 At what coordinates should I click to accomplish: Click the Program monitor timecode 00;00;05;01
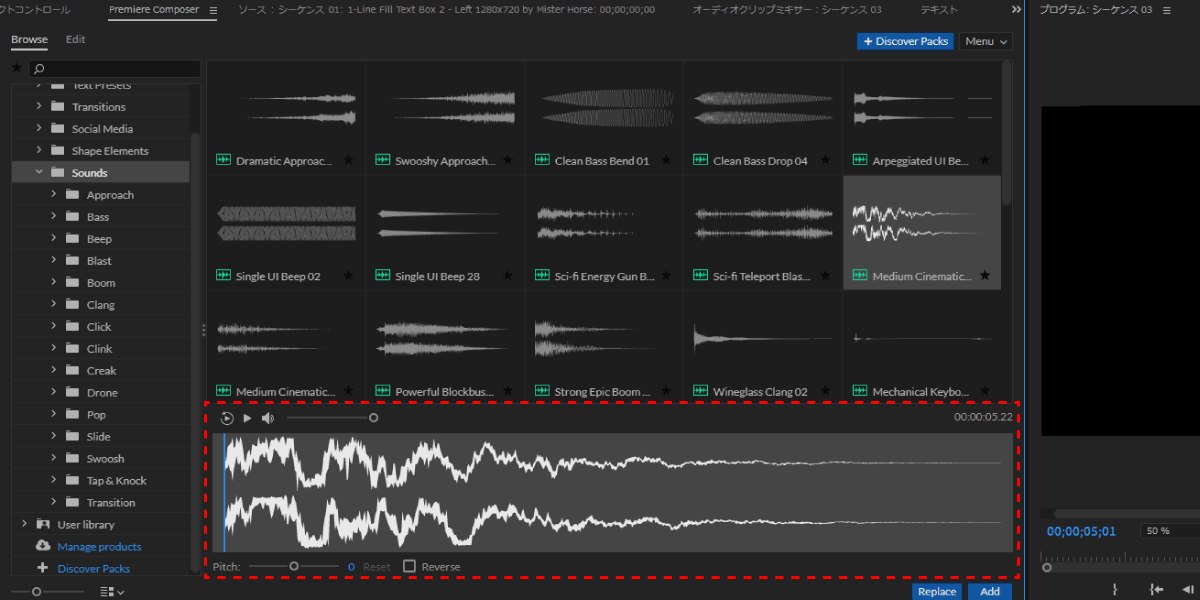point(1082,531)
